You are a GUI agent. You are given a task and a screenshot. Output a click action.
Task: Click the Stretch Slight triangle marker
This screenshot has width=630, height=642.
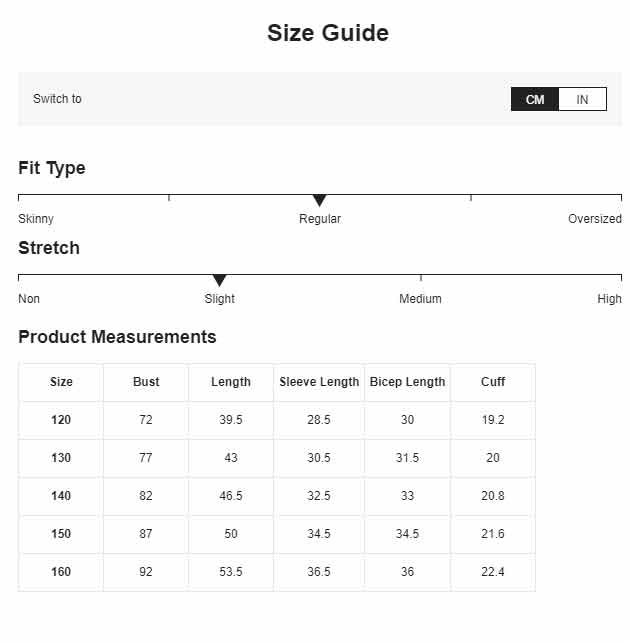[219, 281]
